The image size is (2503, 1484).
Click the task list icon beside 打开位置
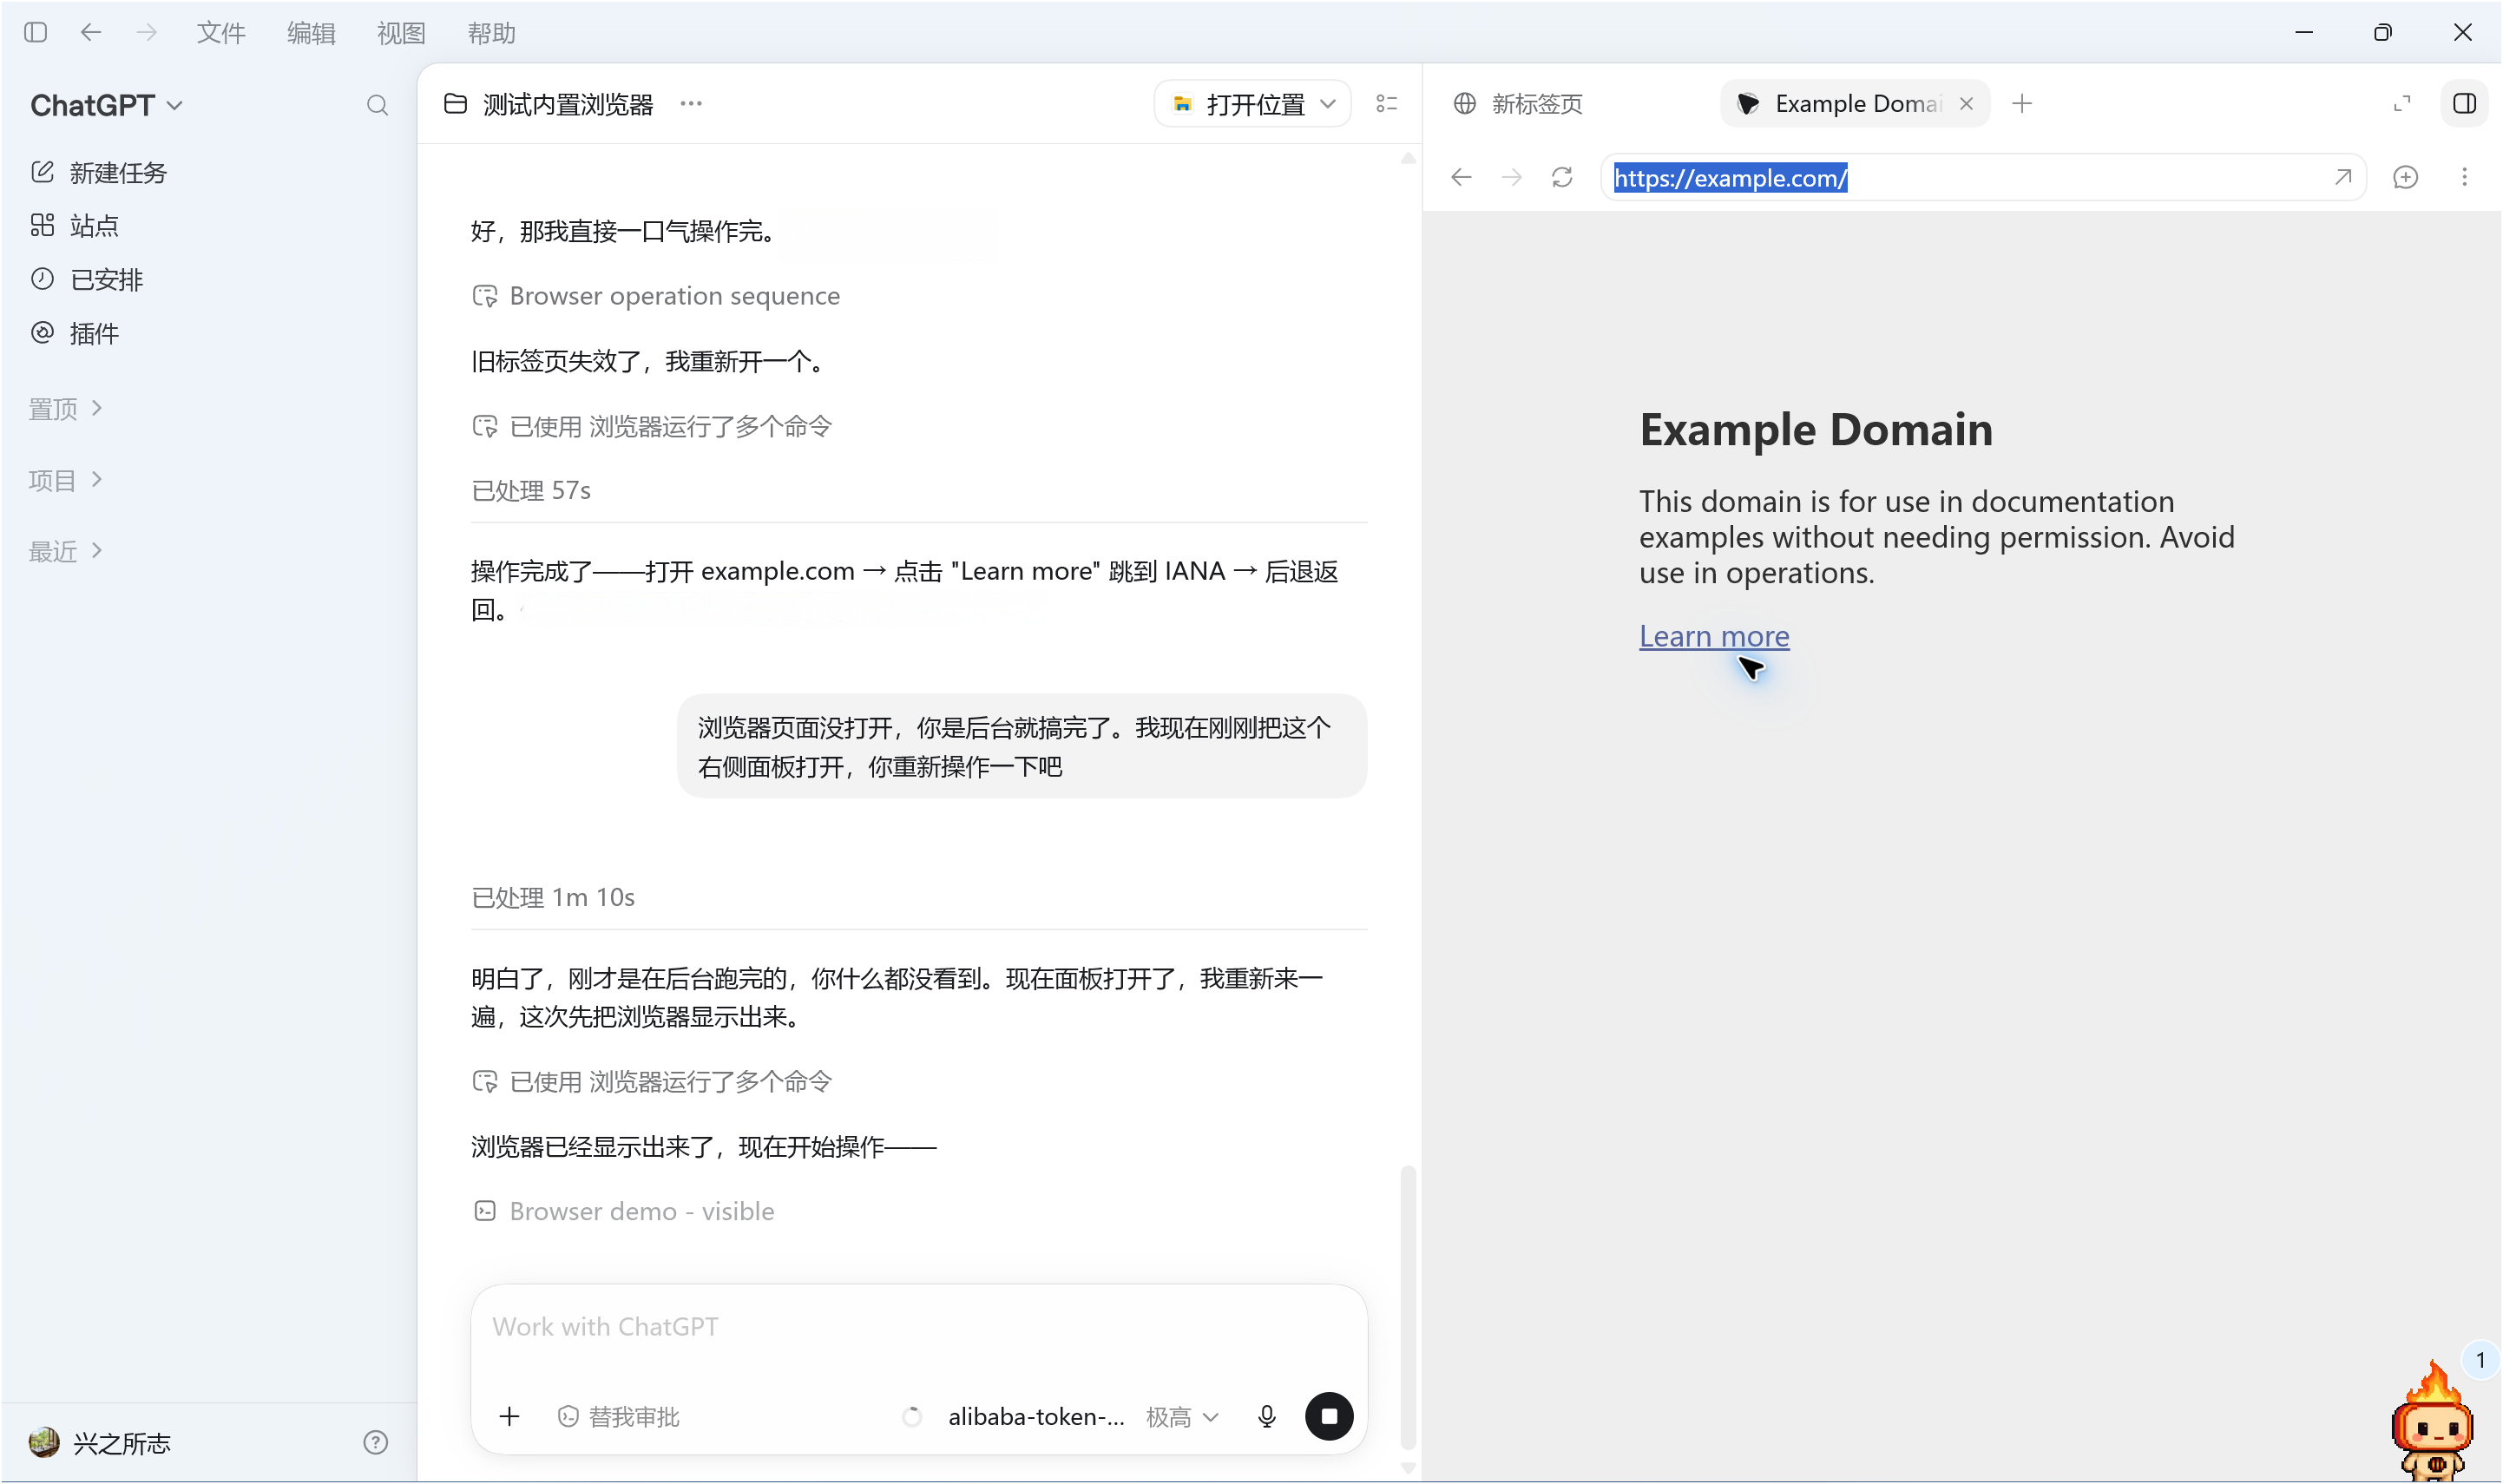pyautogui.click(x=1386, y=104)
